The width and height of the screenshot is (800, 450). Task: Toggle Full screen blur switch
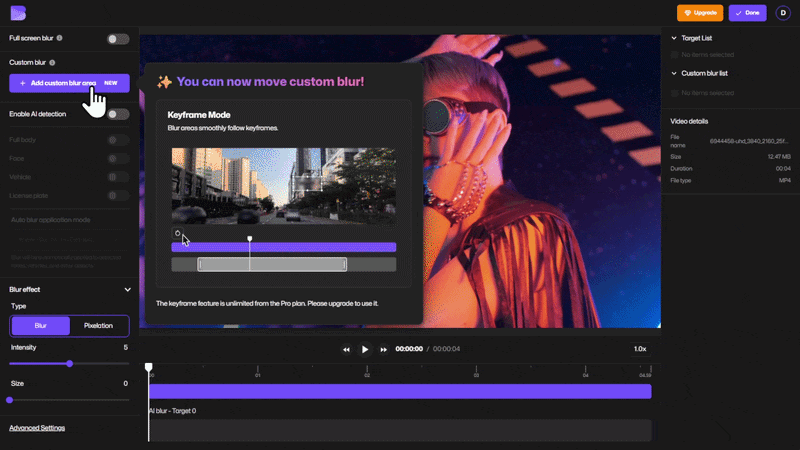coord(118,39)
